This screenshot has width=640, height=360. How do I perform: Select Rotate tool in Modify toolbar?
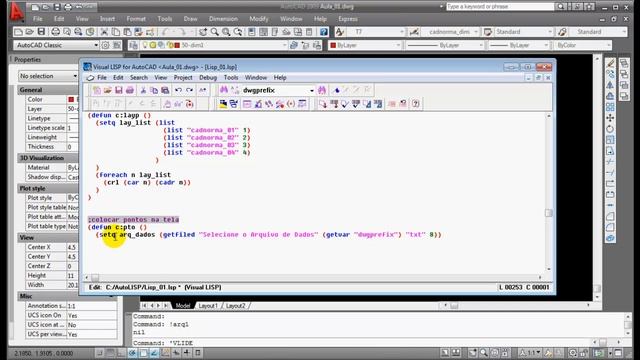point(610,129)
